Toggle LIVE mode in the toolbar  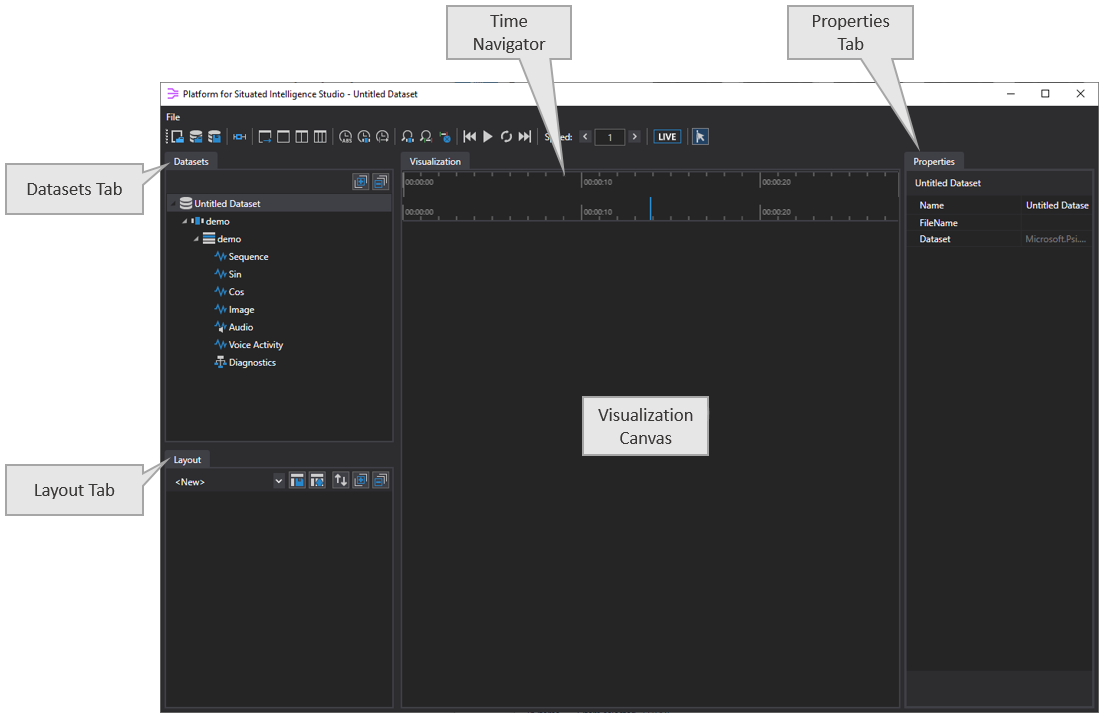point(666,136)
